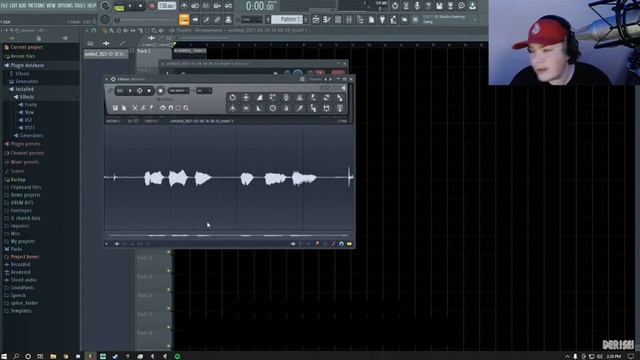Open the EDIT menu
The width and height of the screenshot is (640, 360).
click(13, 6)
